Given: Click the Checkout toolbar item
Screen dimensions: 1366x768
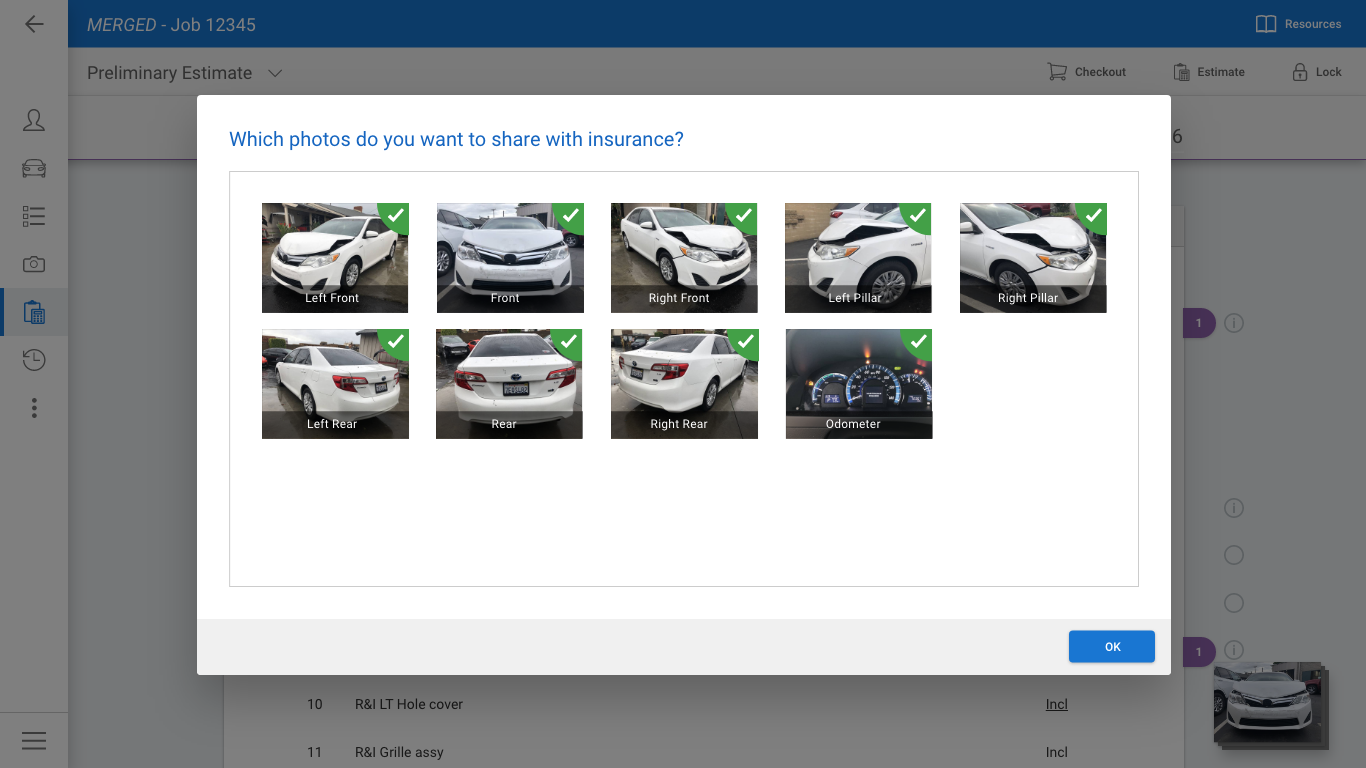Looking at the screenshot, I should pyautogui.click(x=1086, y=72).
